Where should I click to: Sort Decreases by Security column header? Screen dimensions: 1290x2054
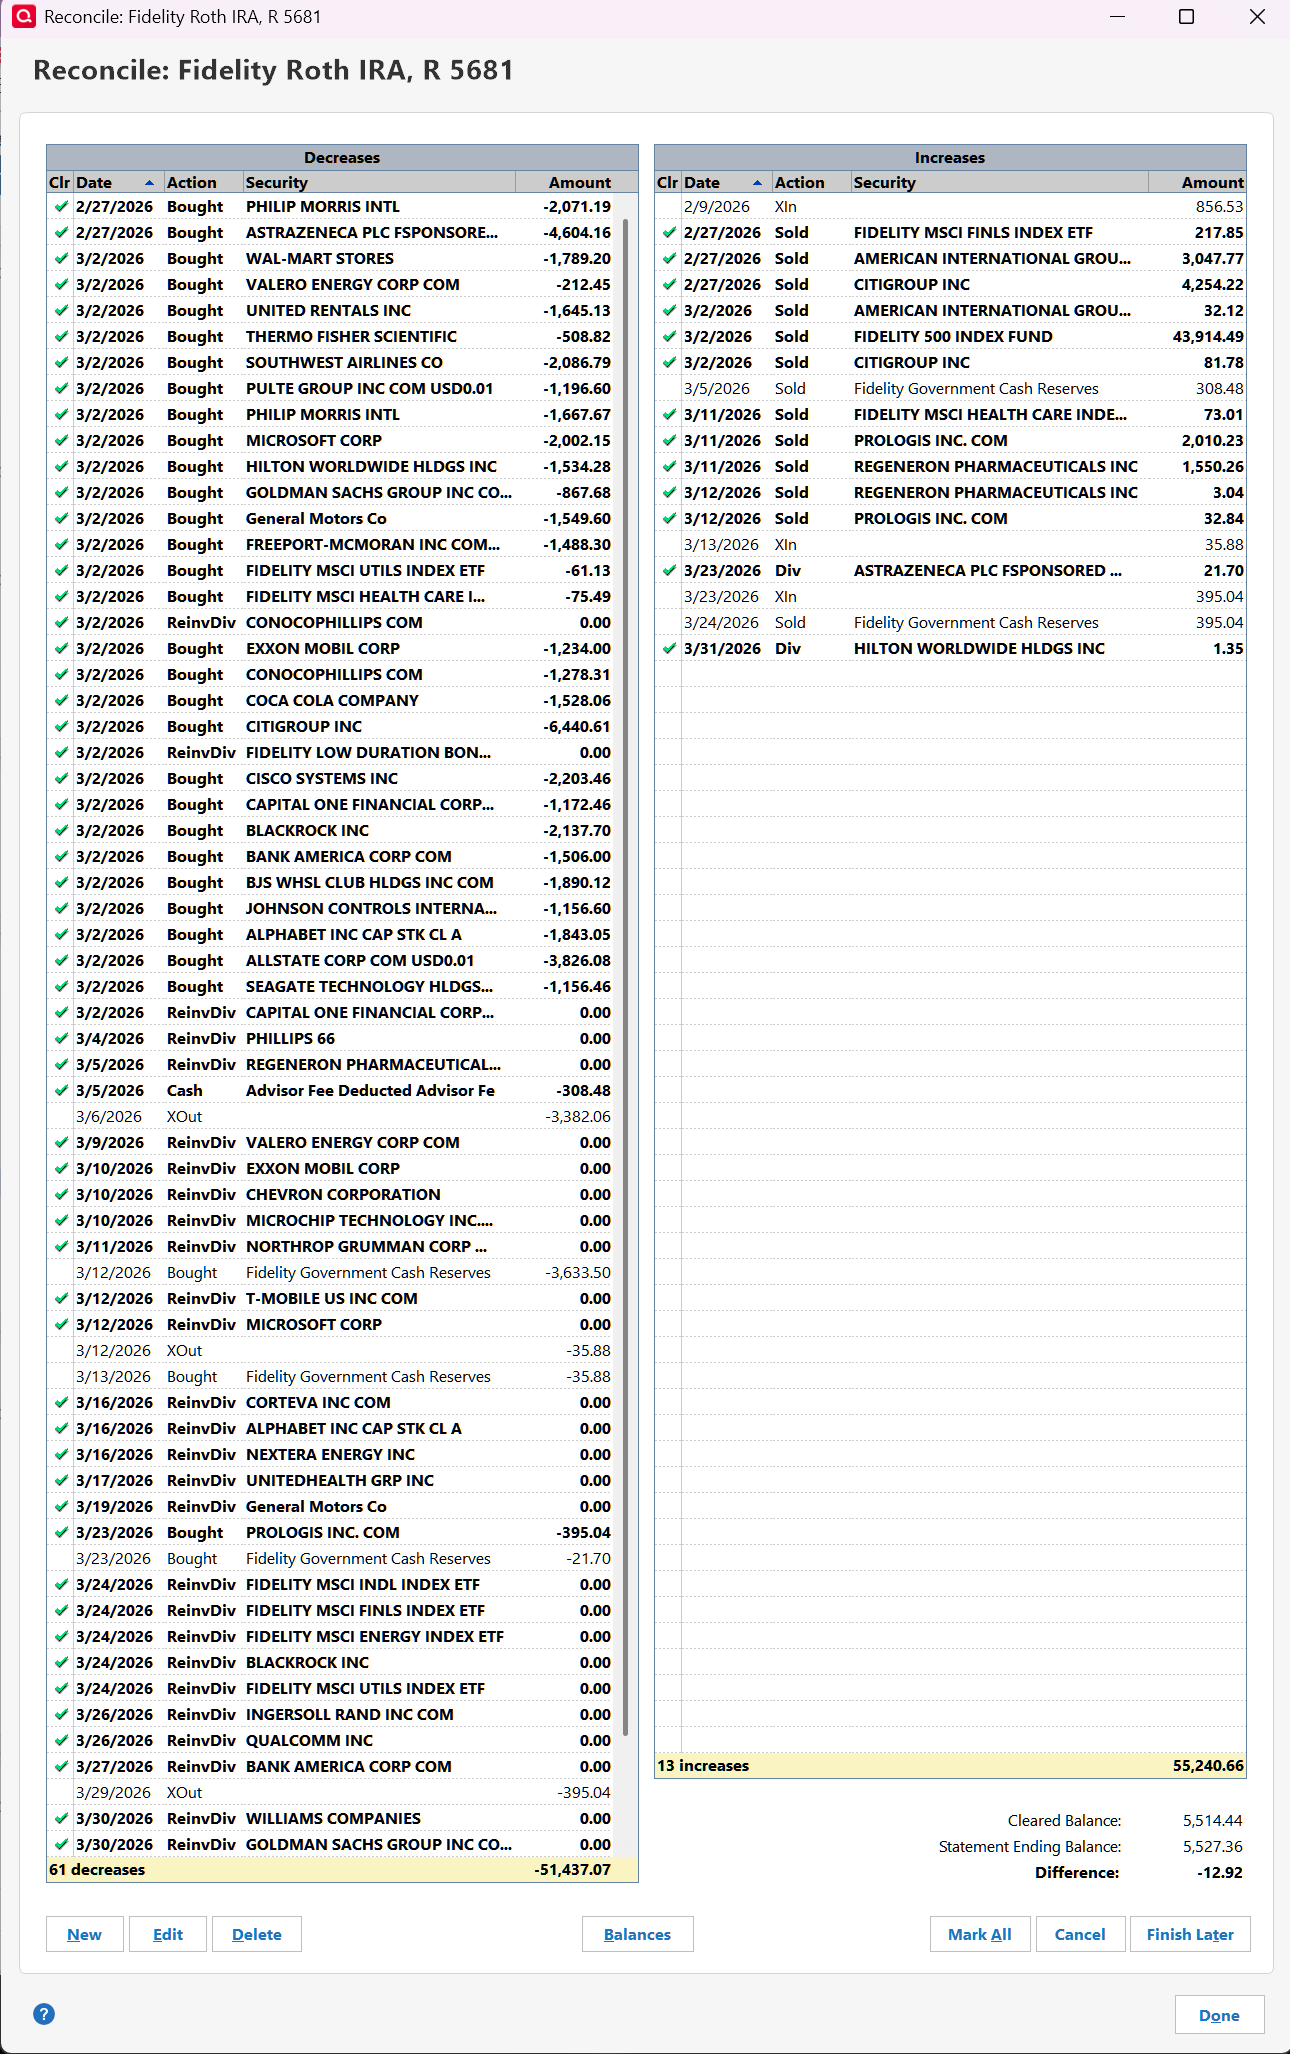pyautogui.click(x=380, y=182)
